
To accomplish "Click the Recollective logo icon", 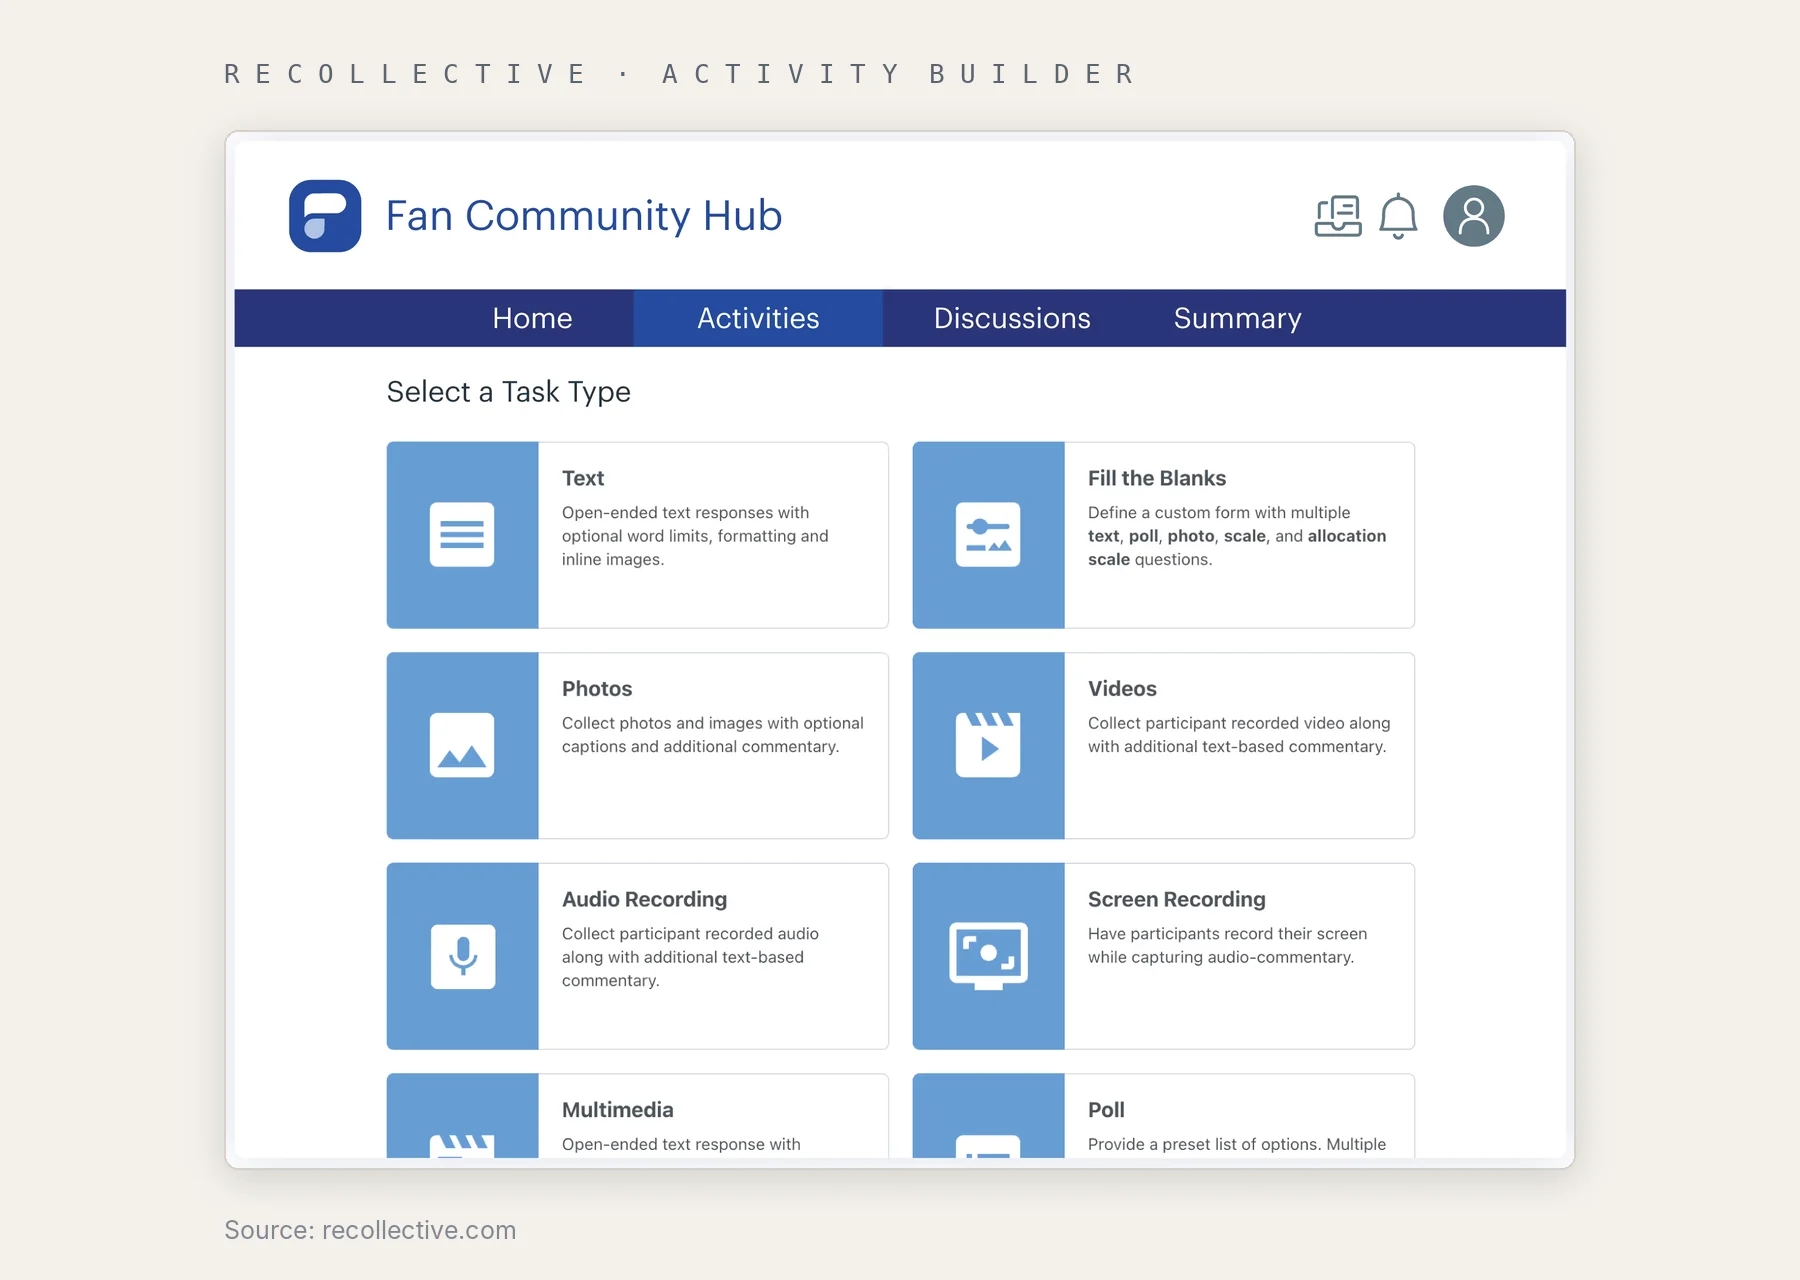I will click(x=325, y=216).
